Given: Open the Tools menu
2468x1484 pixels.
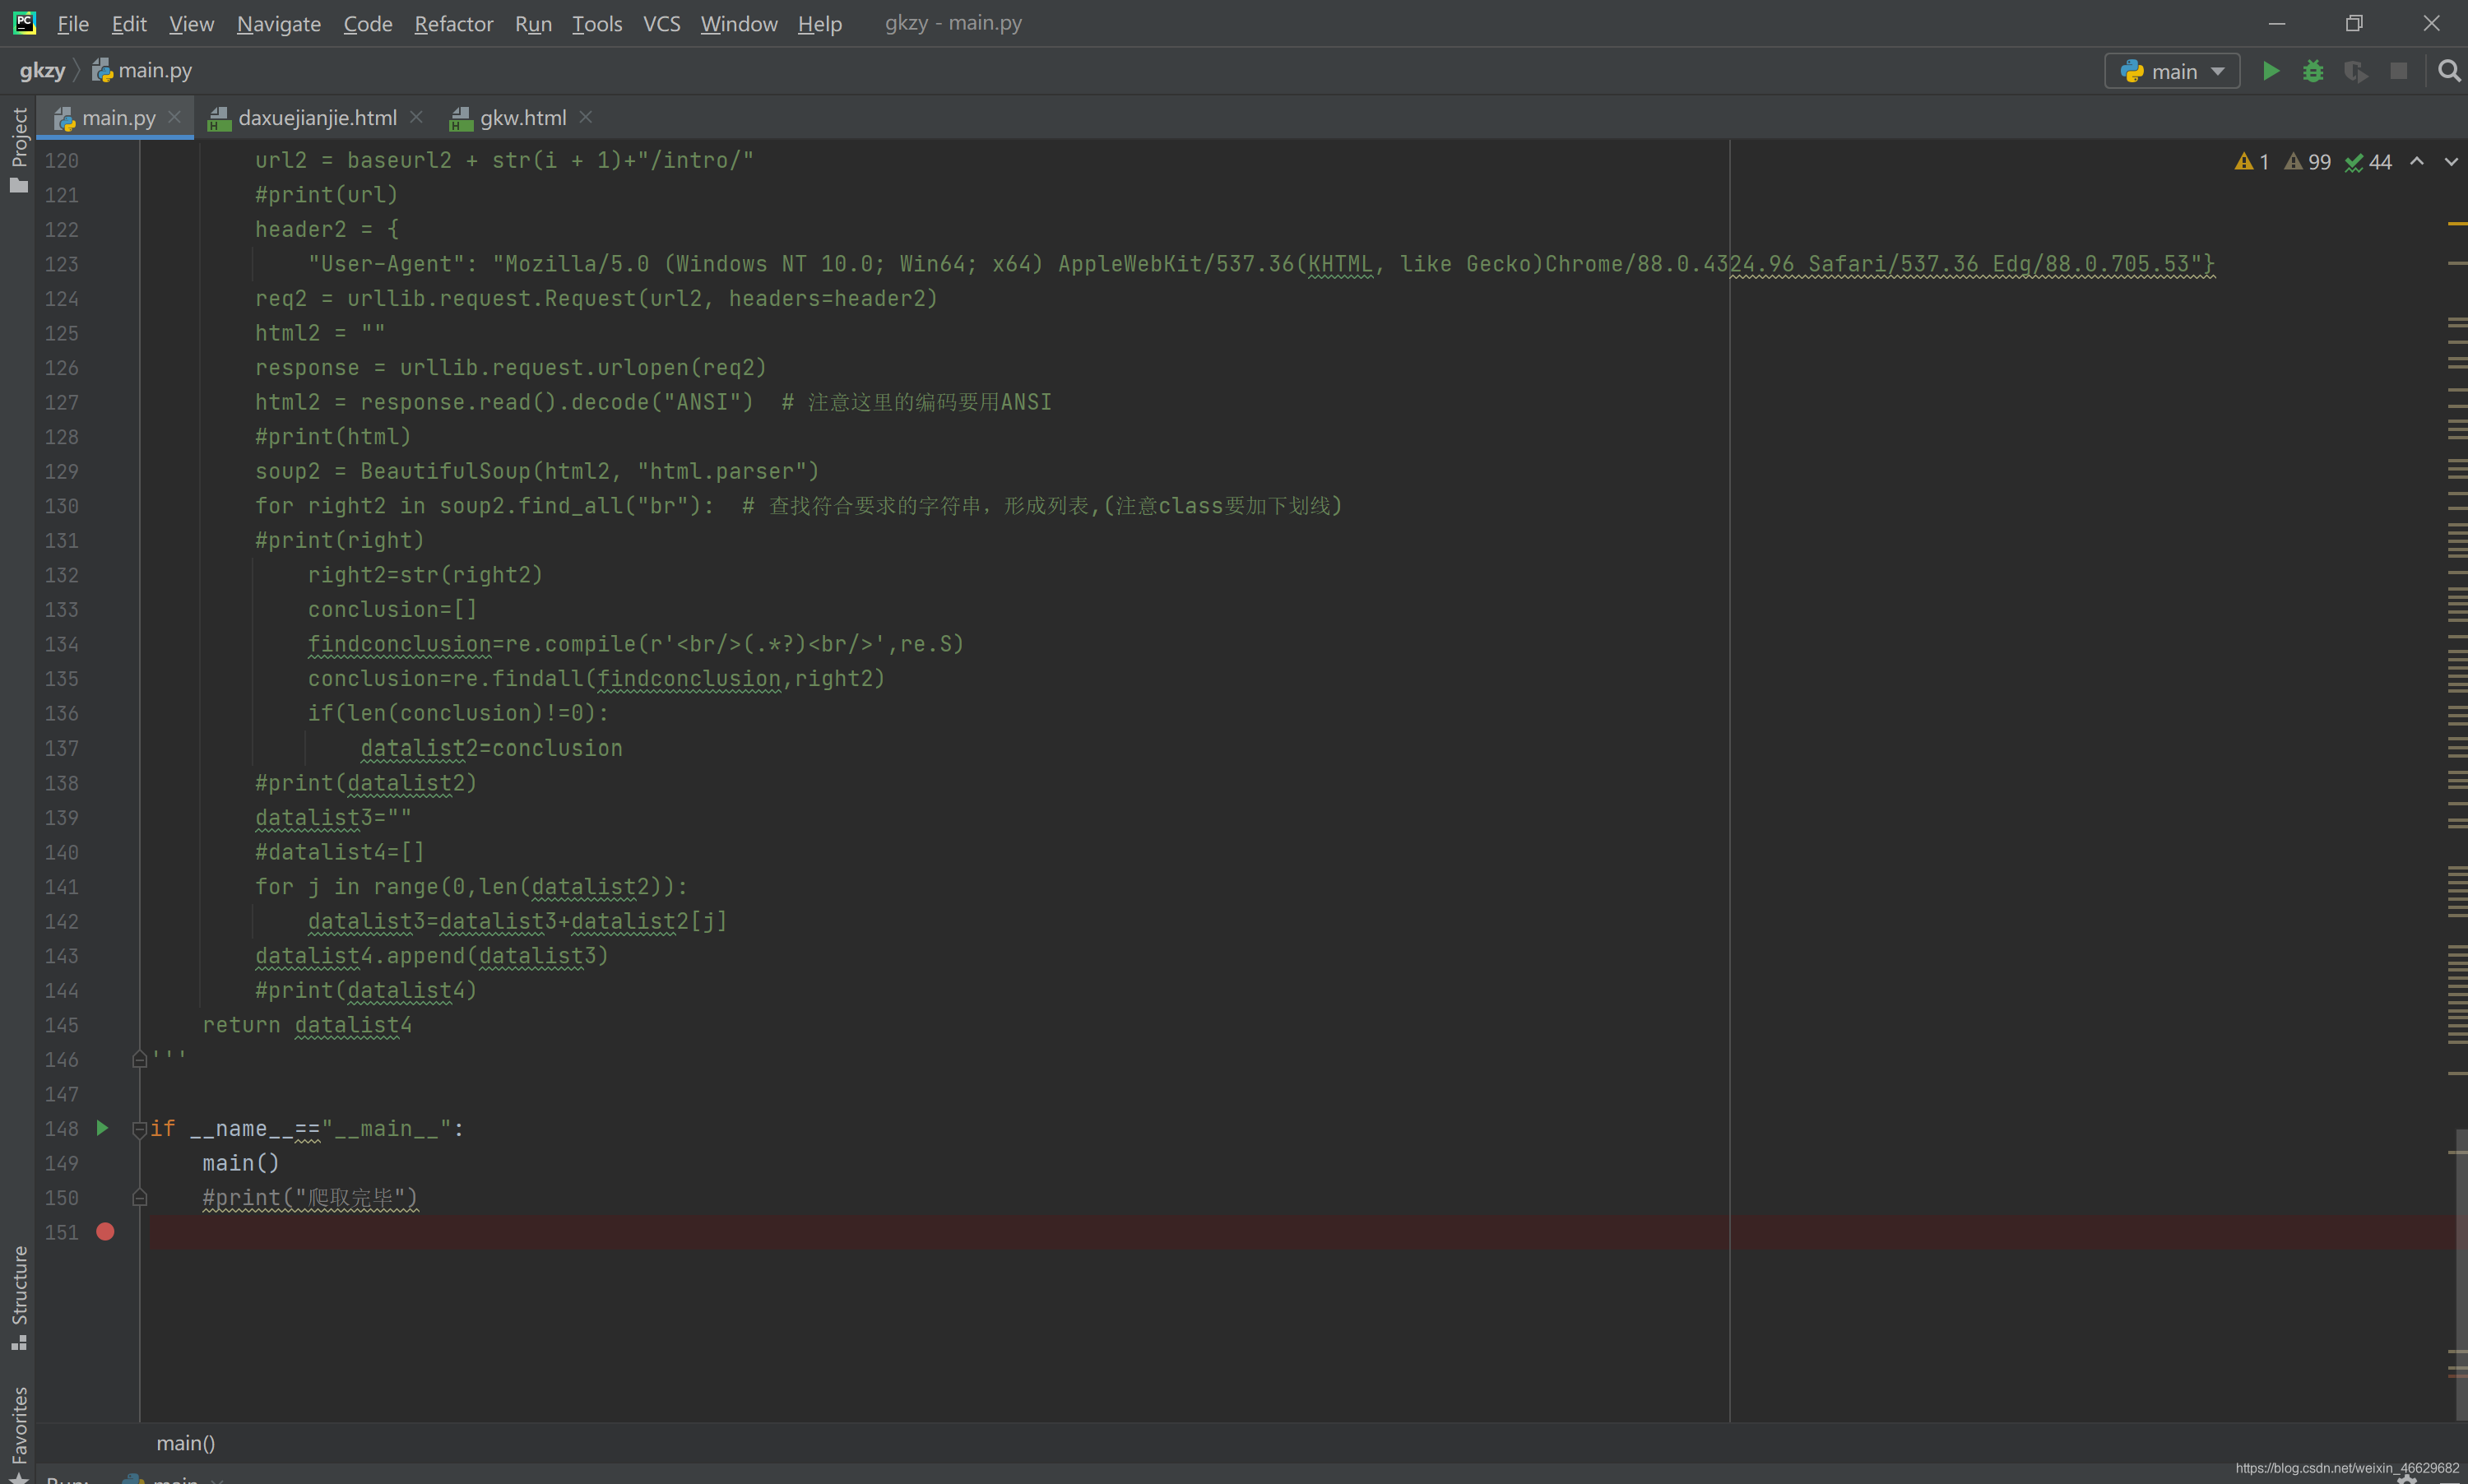Looking at the screenshot, I should 596,23.
